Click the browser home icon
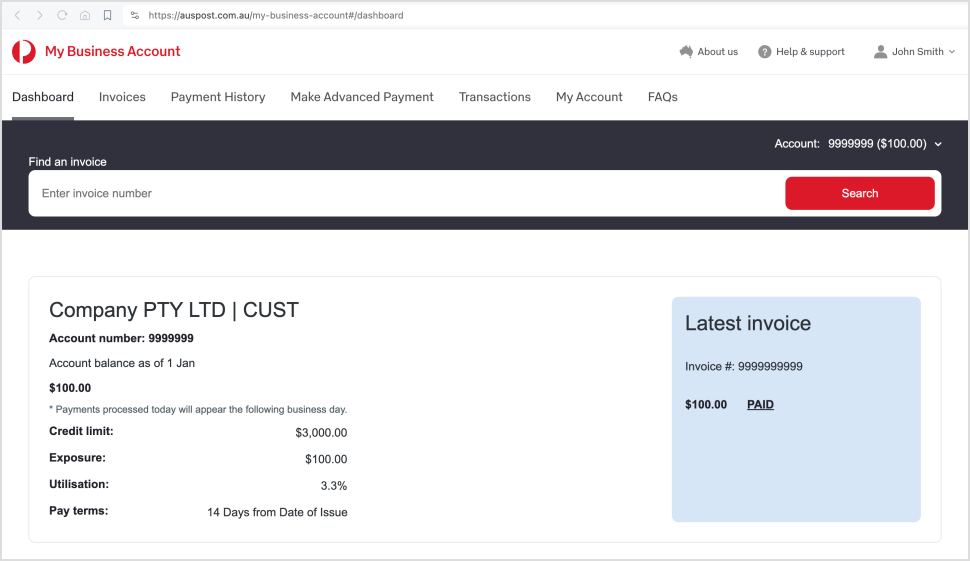 (85, 15)
